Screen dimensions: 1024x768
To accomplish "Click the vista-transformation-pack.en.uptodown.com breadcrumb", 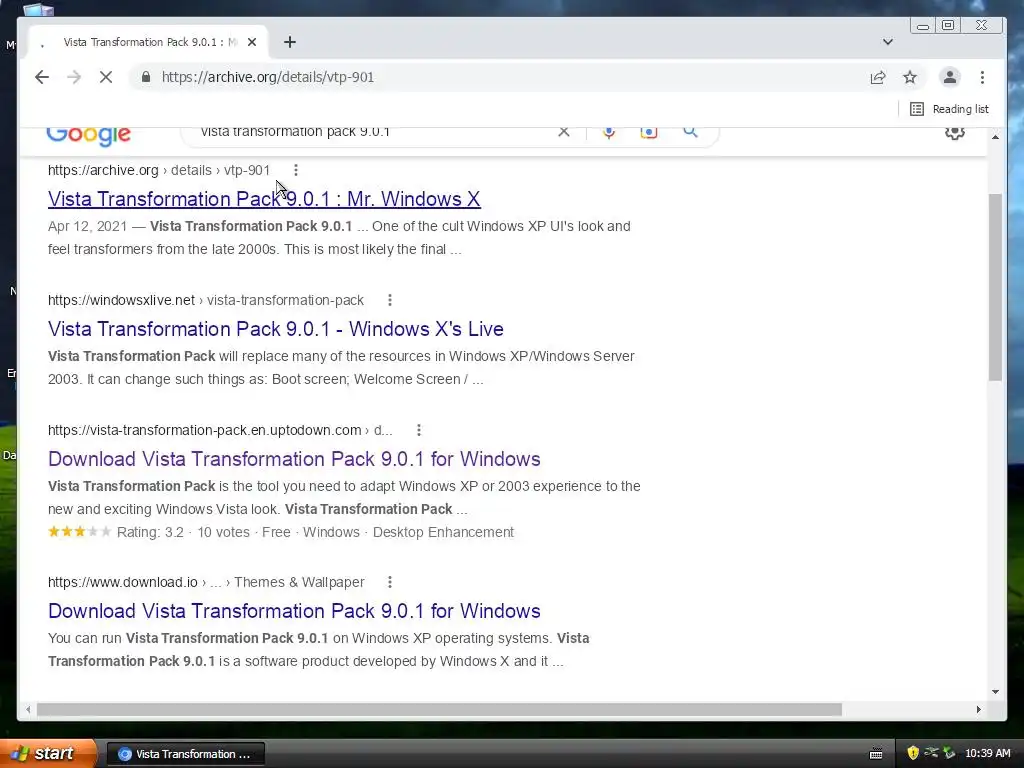I will pyautogui.click(x=220, y=430).
